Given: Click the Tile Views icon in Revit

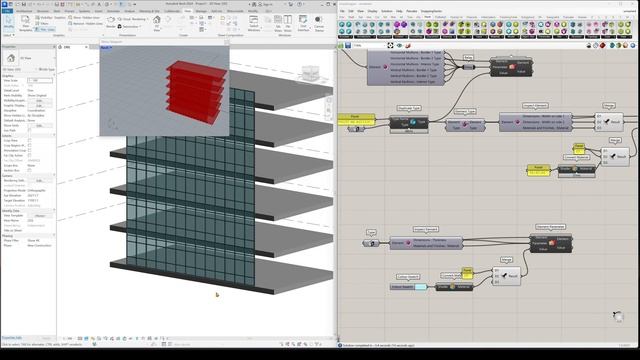Looking at the screenshot, I should [288, 24].
